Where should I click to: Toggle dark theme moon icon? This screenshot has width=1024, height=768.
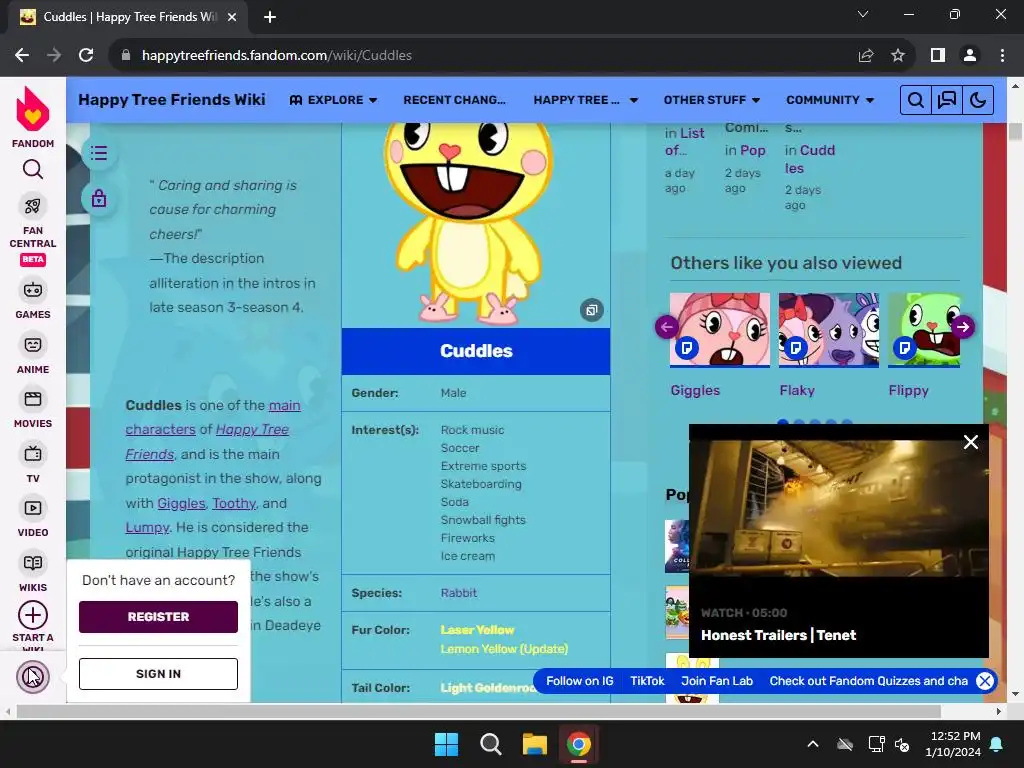[x=978, y=100]
